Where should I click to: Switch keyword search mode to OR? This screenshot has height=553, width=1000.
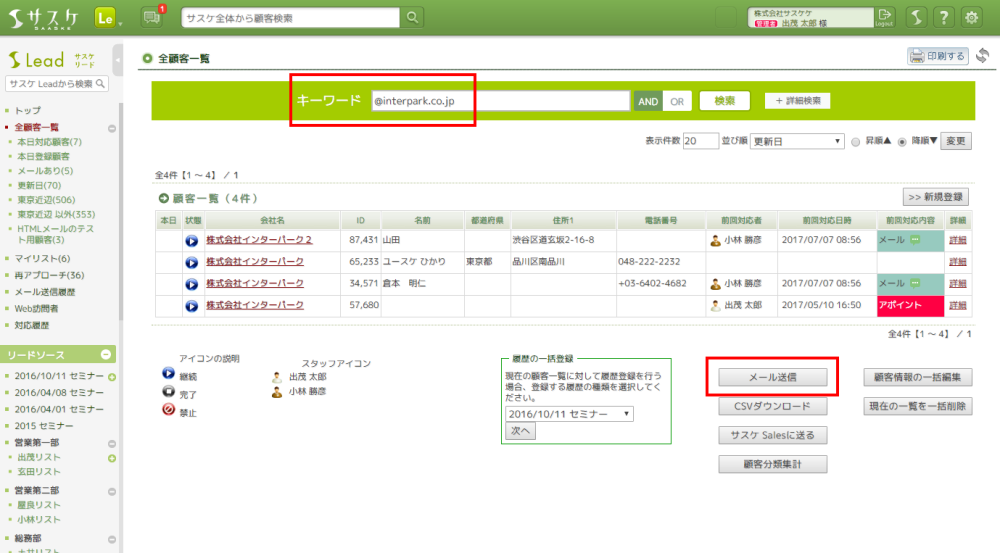[x=677, y=101]
